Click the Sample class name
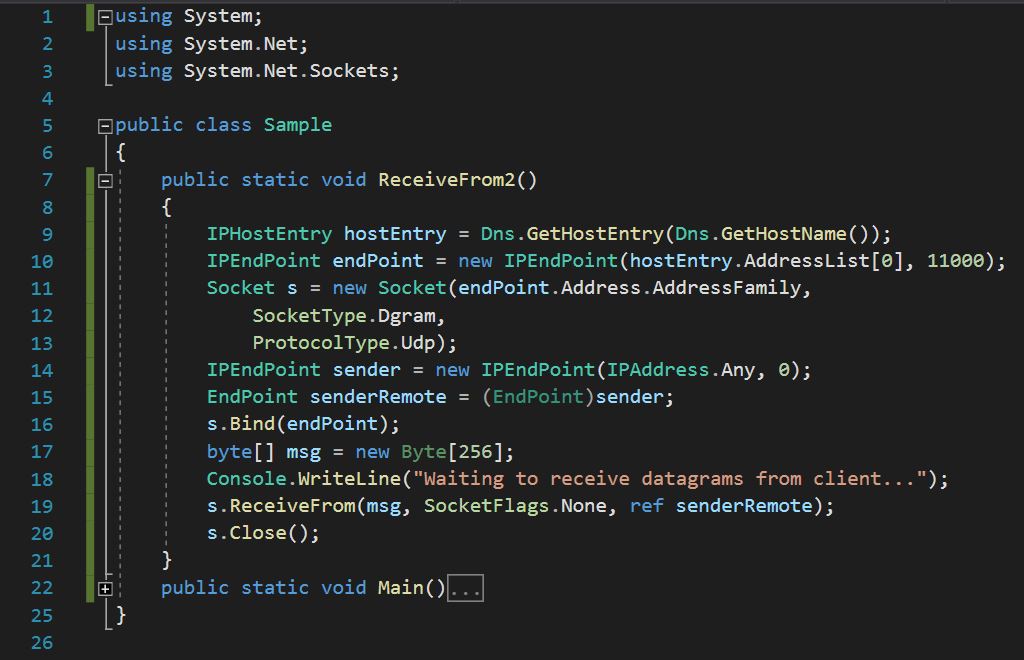Screen dimensions: 1024x660 297,125
